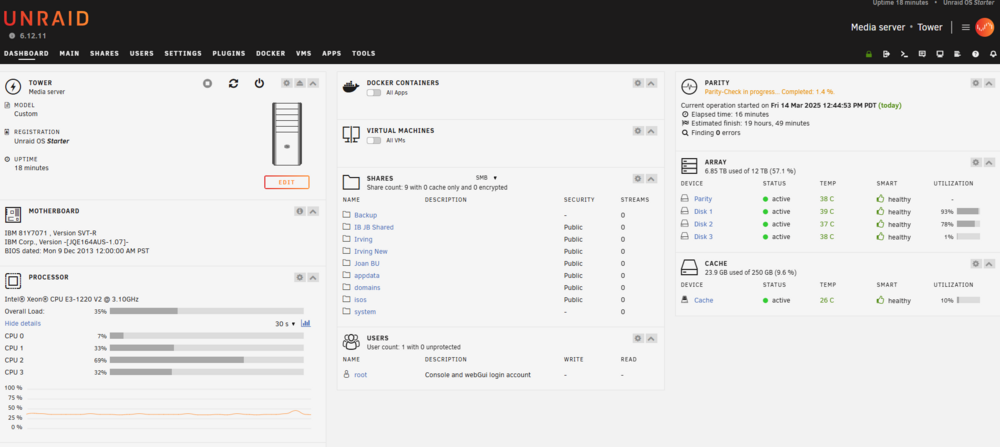The image size is (1000, 447).
Task: Open the Backup share link
Action: point(365,216)
